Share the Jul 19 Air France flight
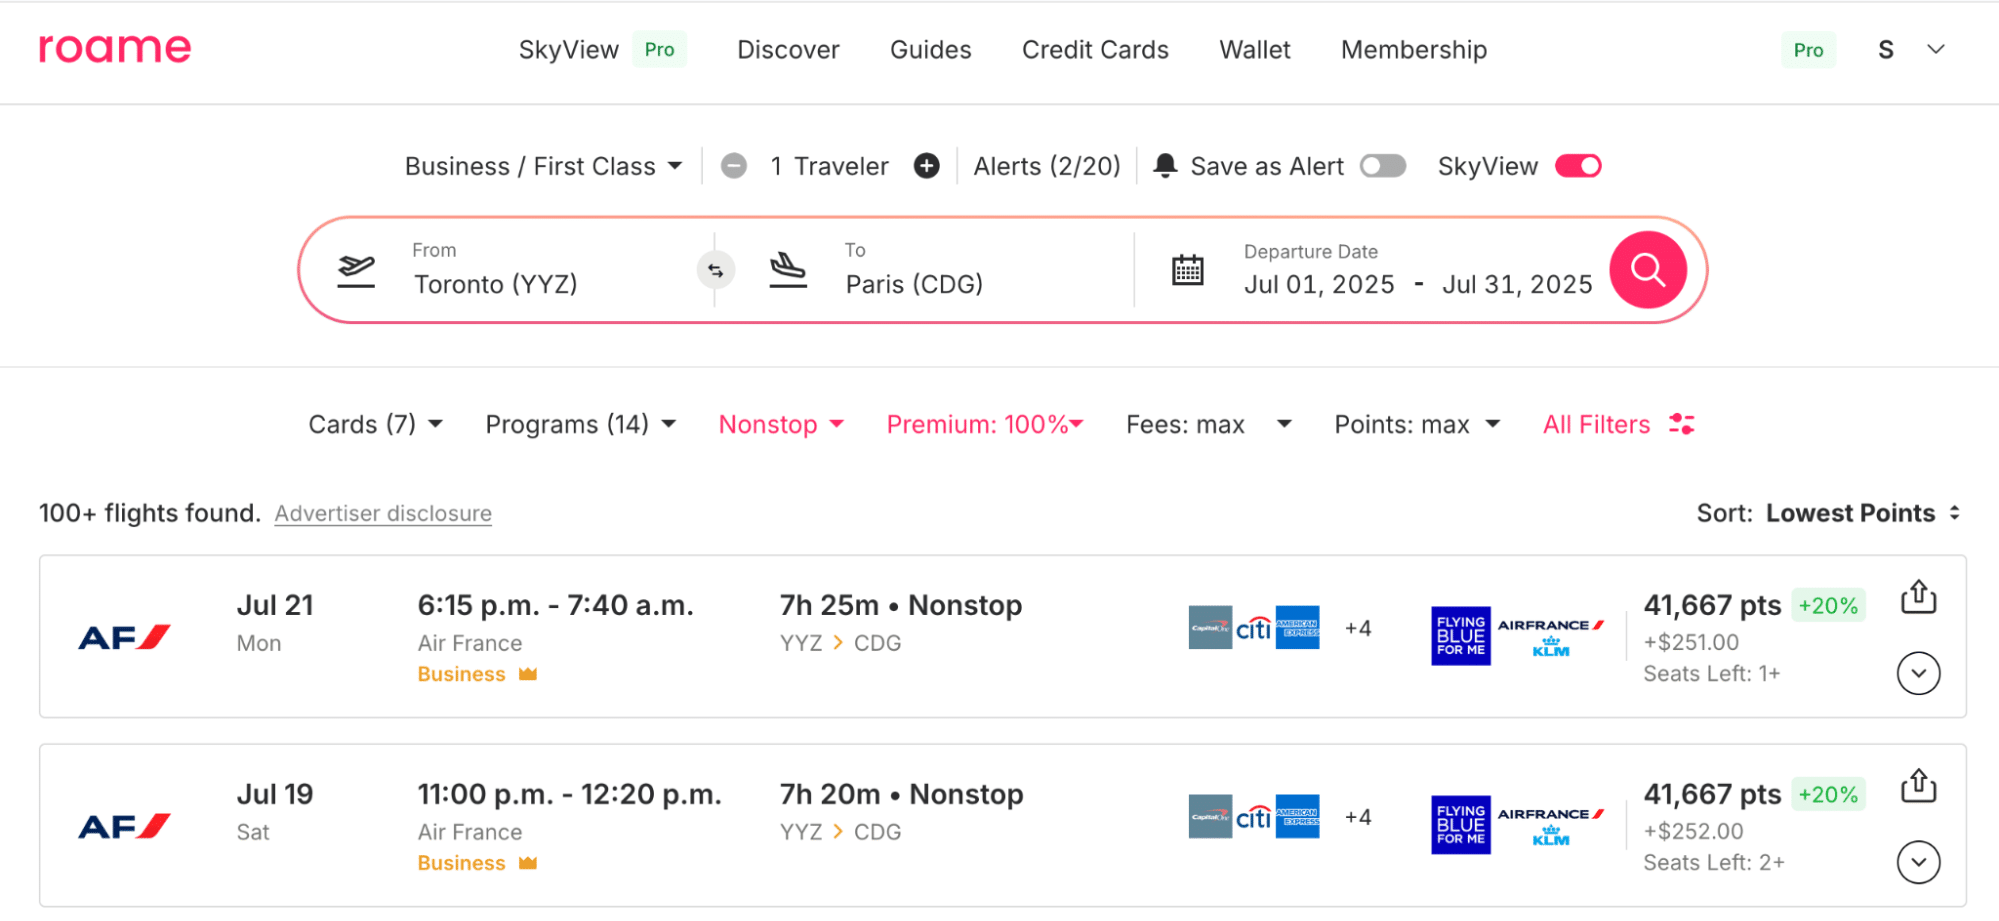The width and height of the screenshot is (1999, 921). [1917, 786]
